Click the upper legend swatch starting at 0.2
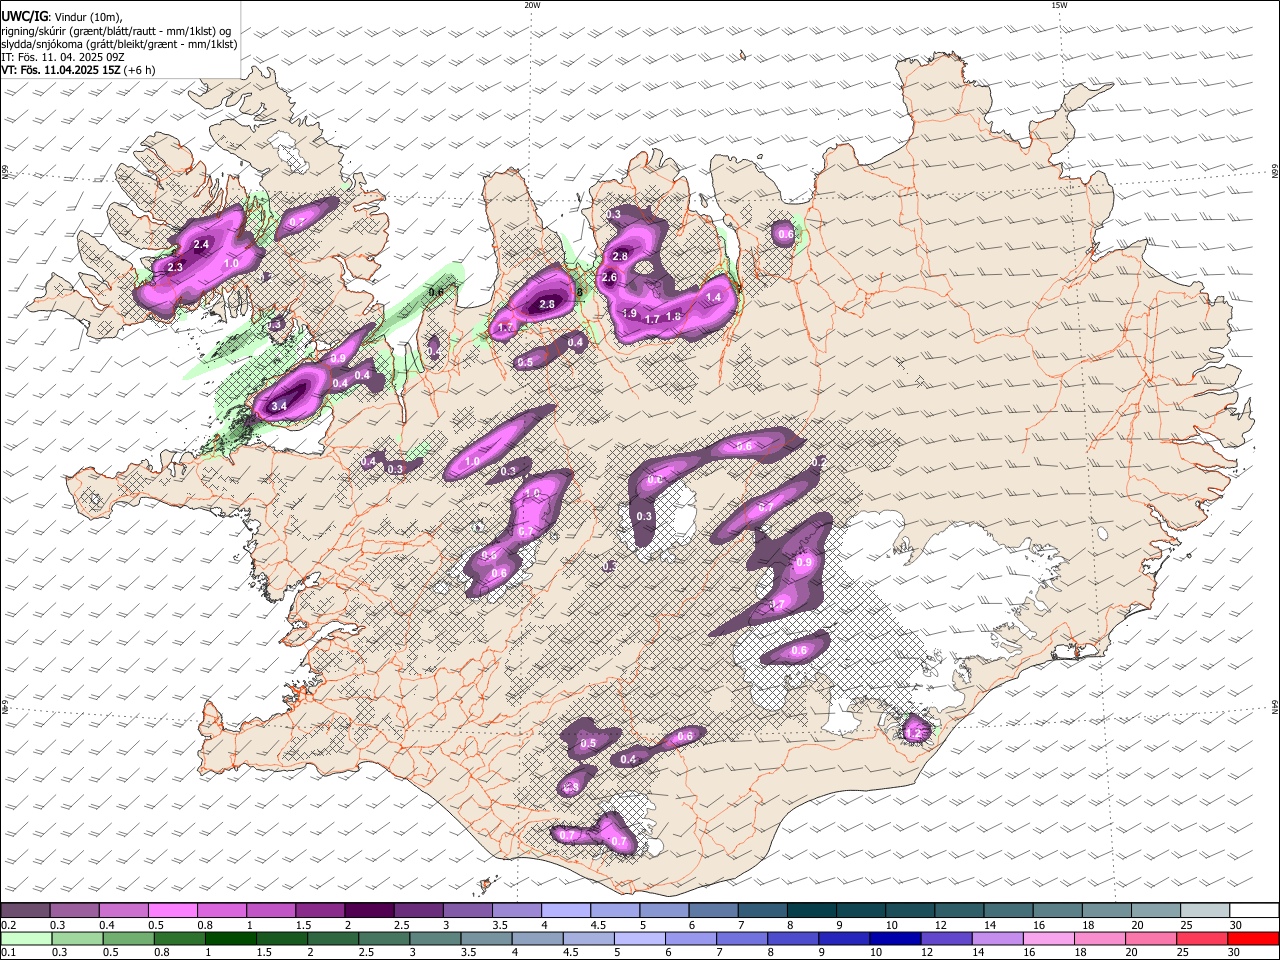Screen dimensions: 1280x960 pos(26,911)
